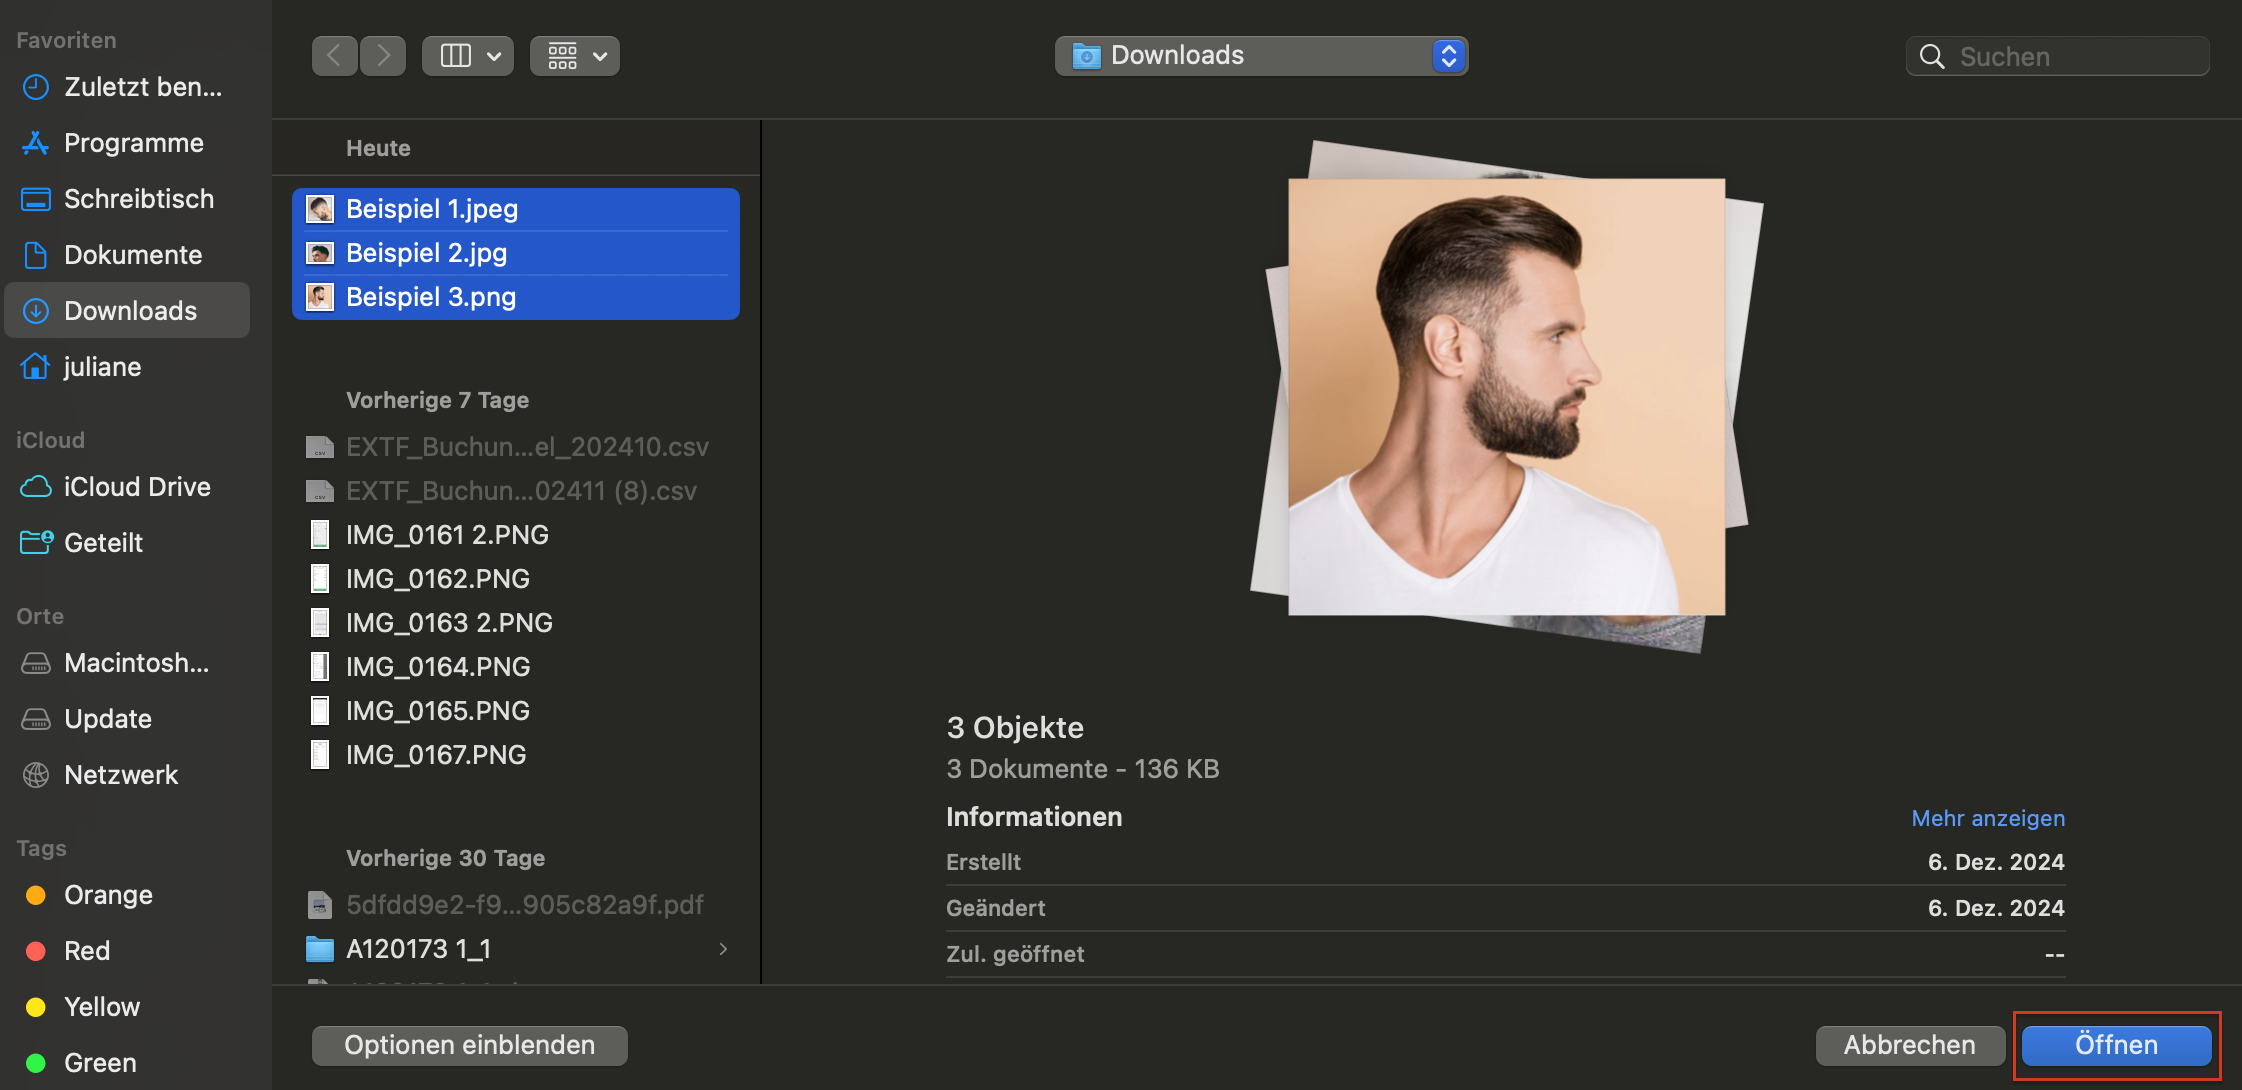Click the back navigation arrow

(334, 56)
